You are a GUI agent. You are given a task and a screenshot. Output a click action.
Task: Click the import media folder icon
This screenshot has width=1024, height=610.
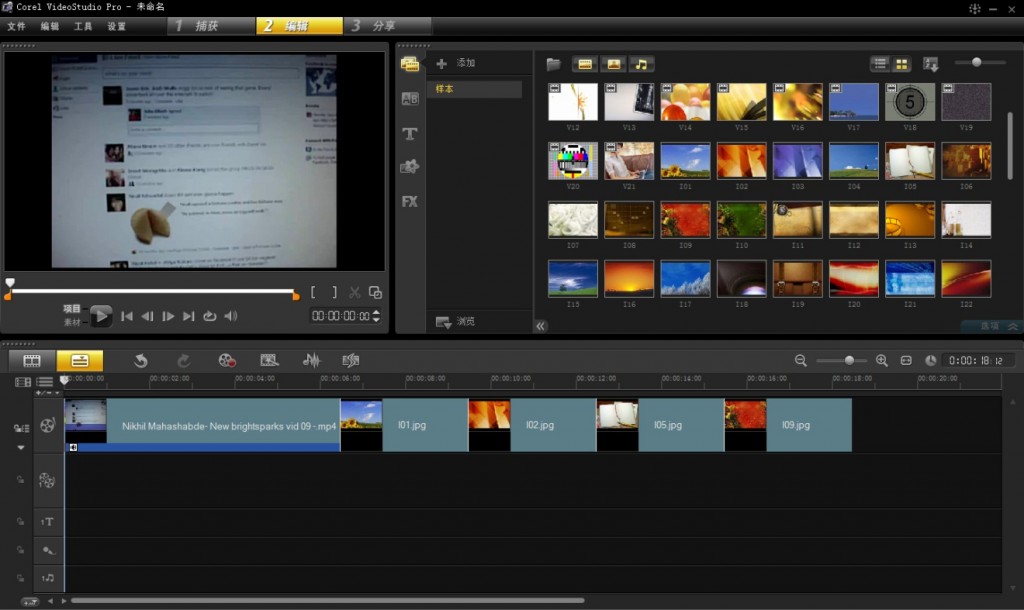pos(554,64)
